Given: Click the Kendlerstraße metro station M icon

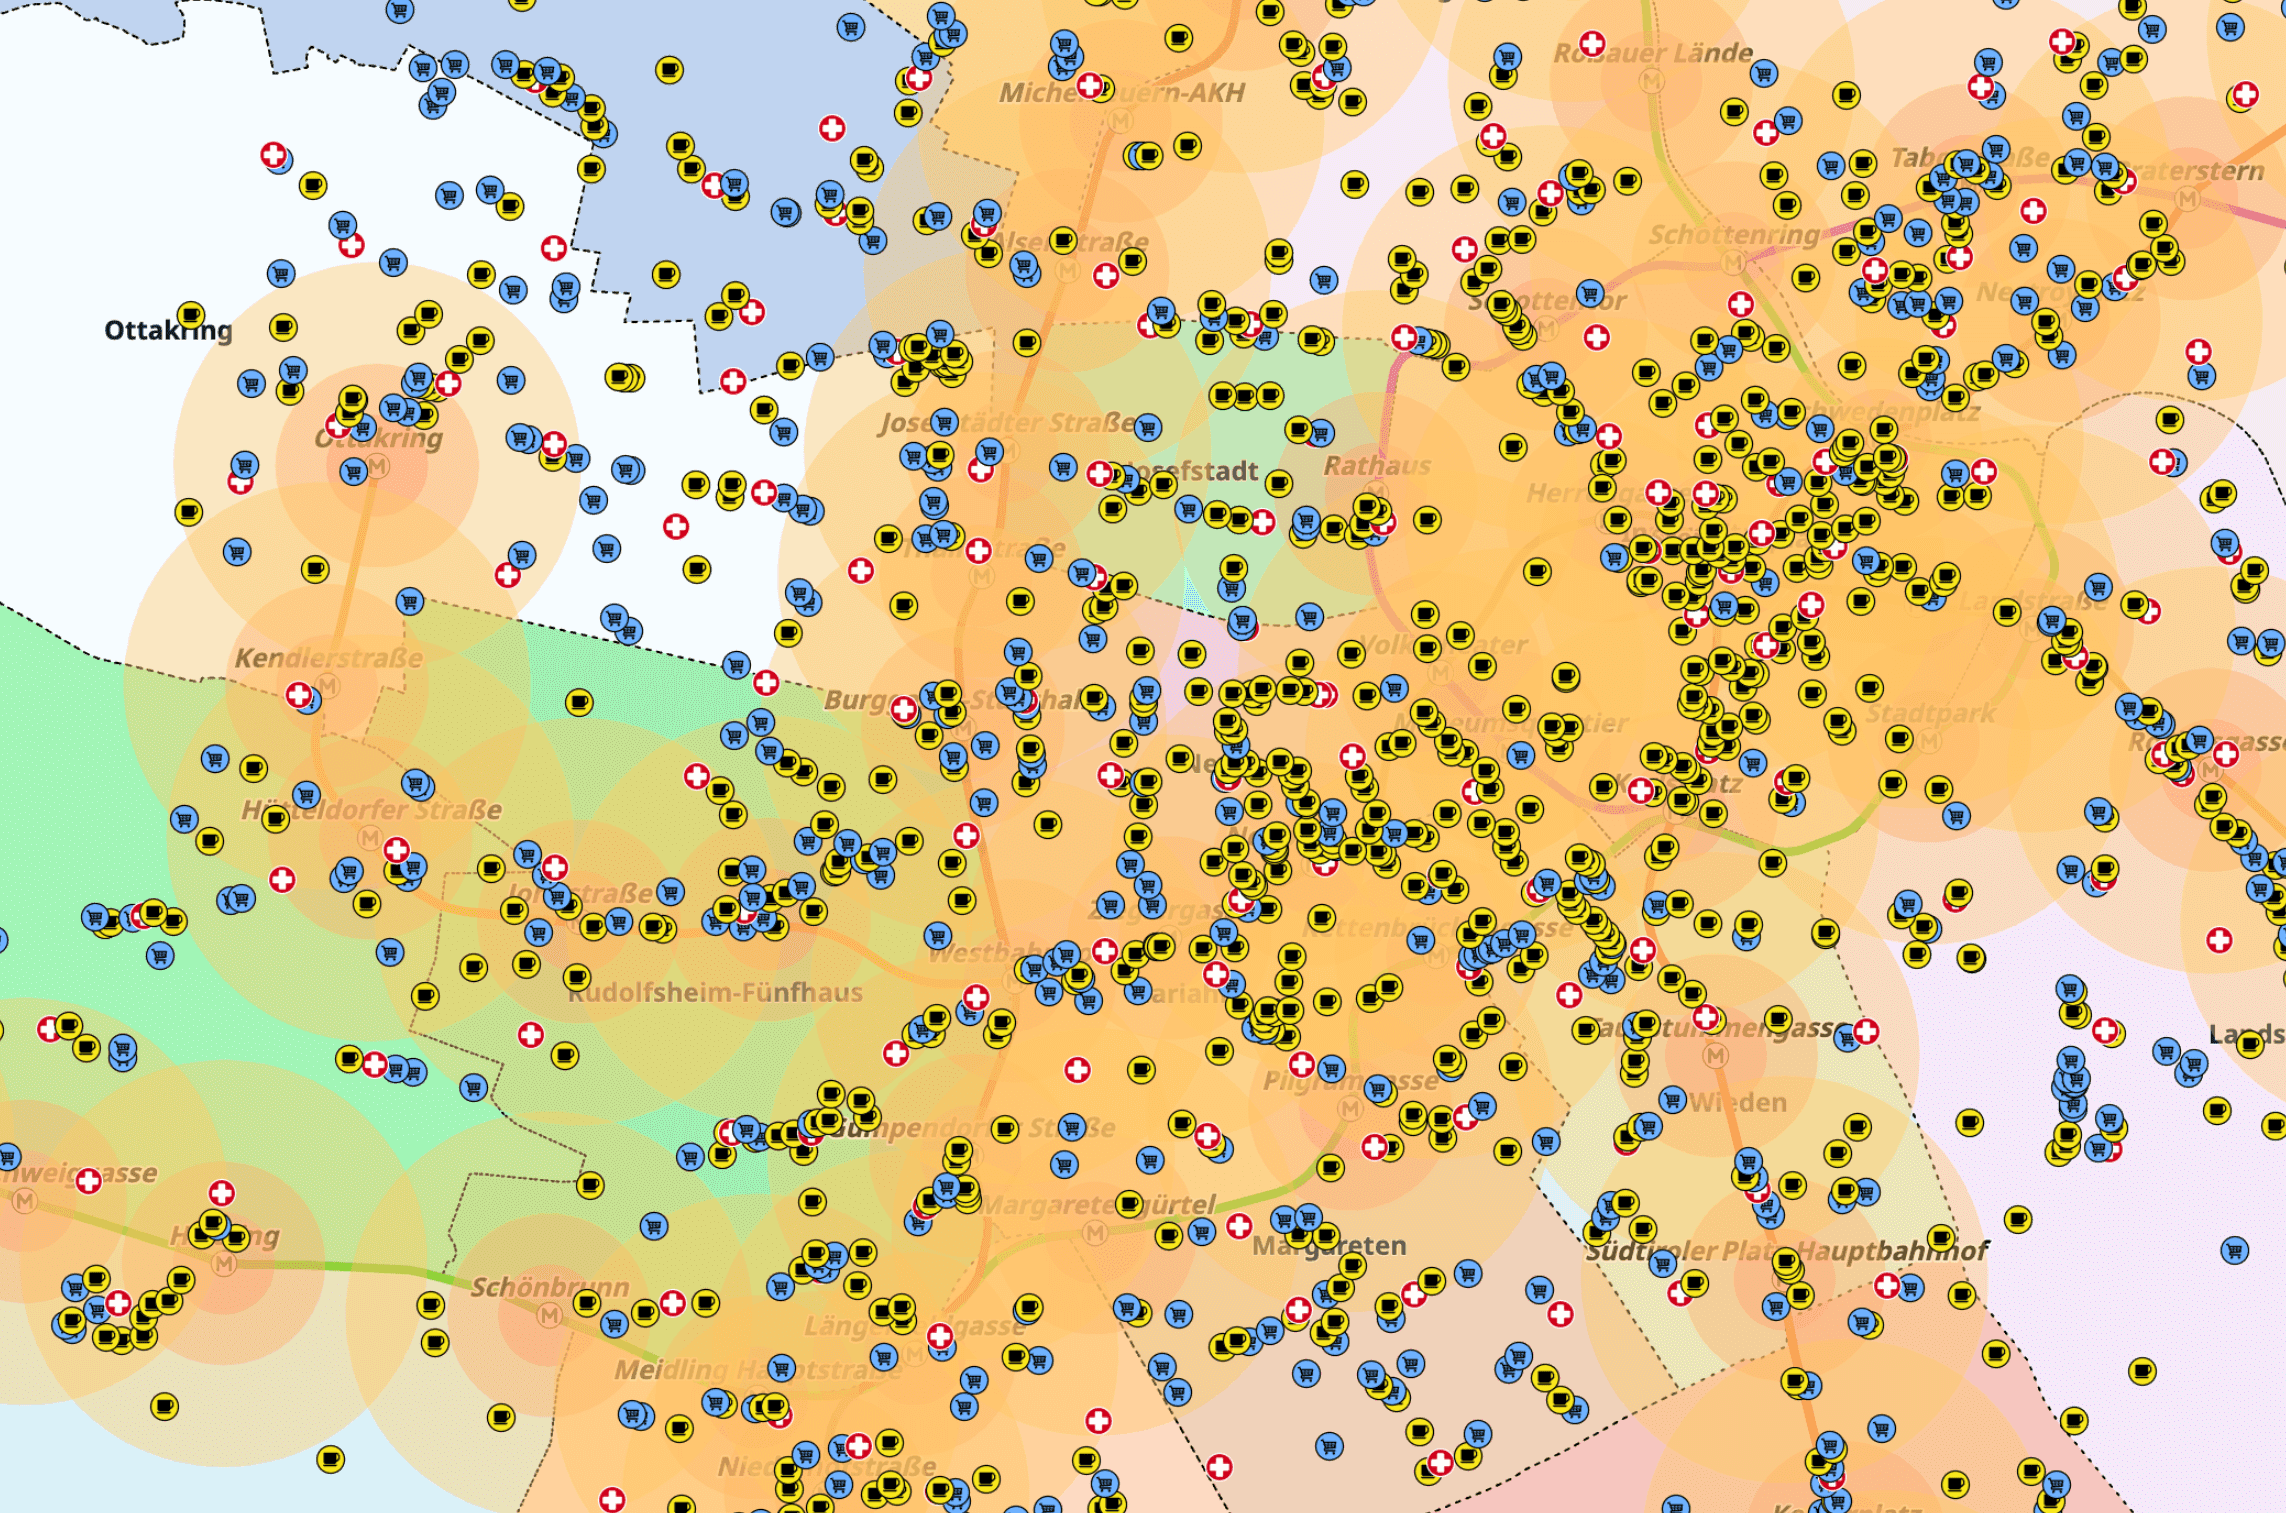Looking at the screenshot, I should click(x=327, y=686).
